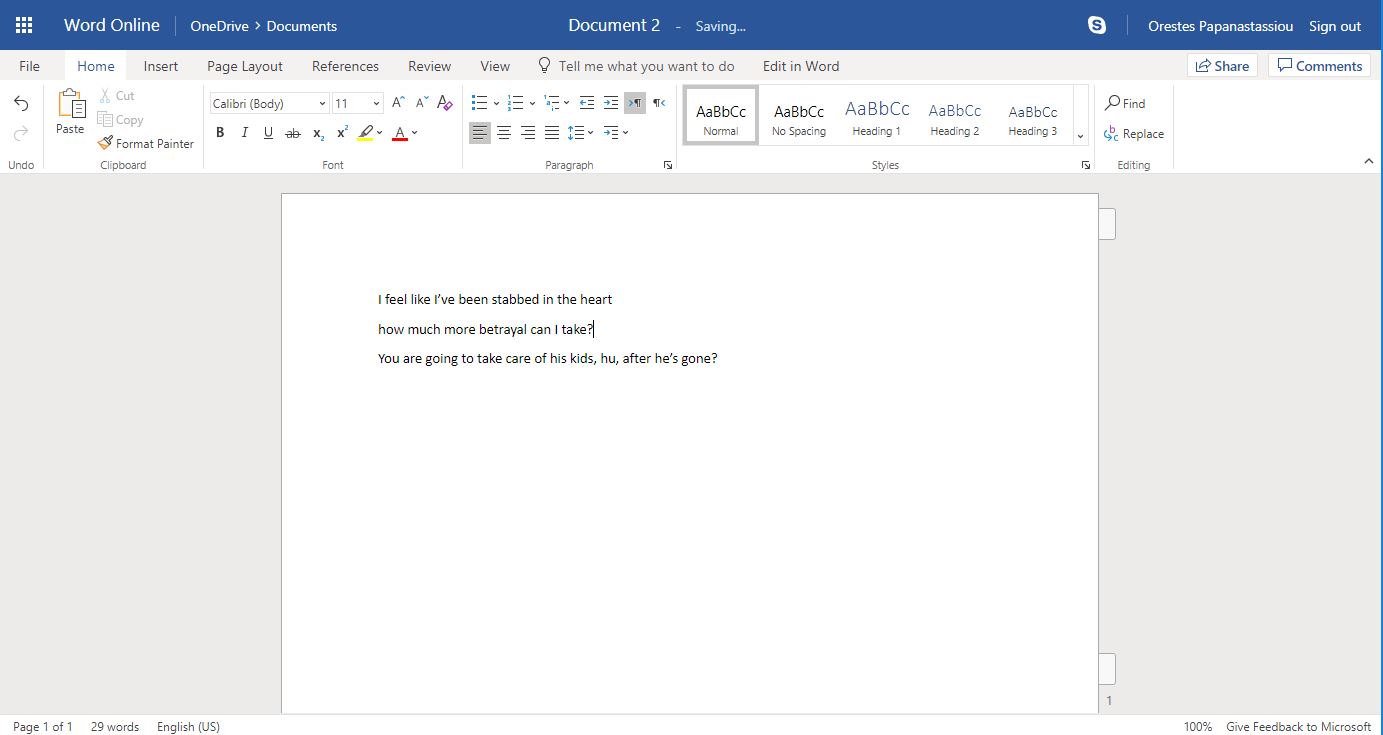Viewport: 1383px width, 735px height.
Task: Decrease the paragraph indent
Action: [587, 103]
